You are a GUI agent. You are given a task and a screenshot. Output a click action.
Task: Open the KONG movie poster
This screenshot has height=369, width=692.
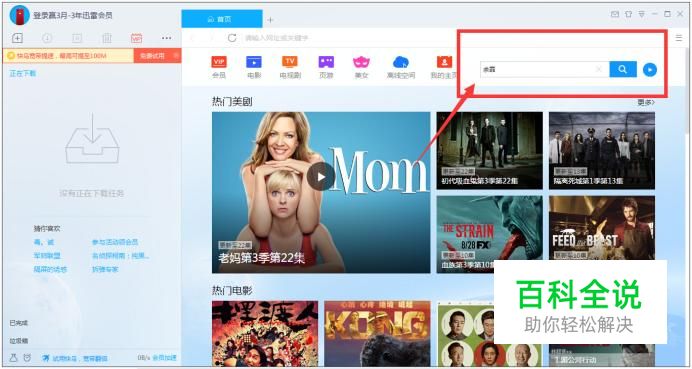tap(377, 334)
